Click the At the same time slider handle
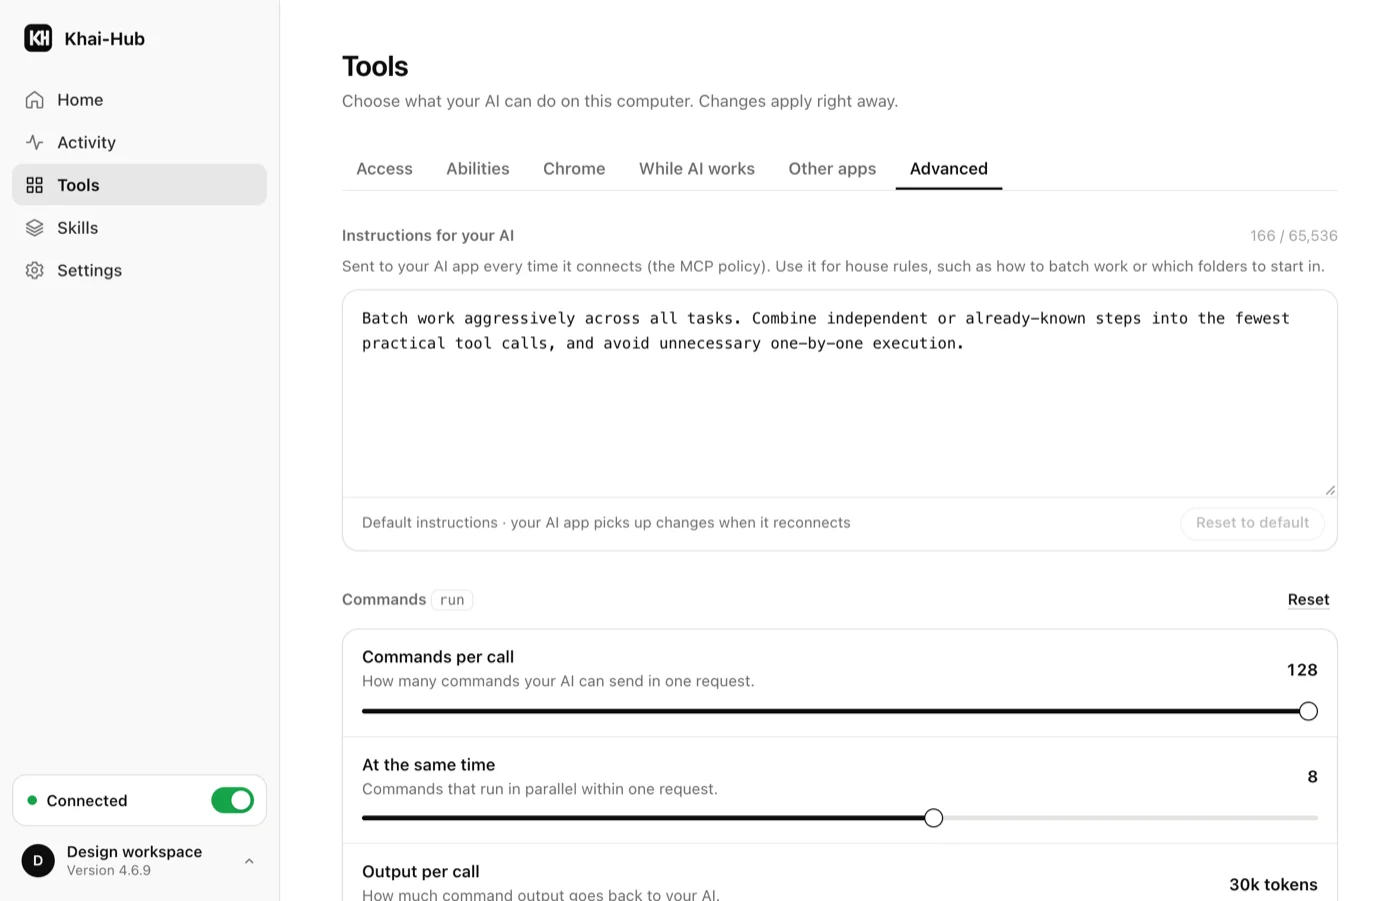The image size is (1400, 901). pyautogui.click(x=933, y=818)
